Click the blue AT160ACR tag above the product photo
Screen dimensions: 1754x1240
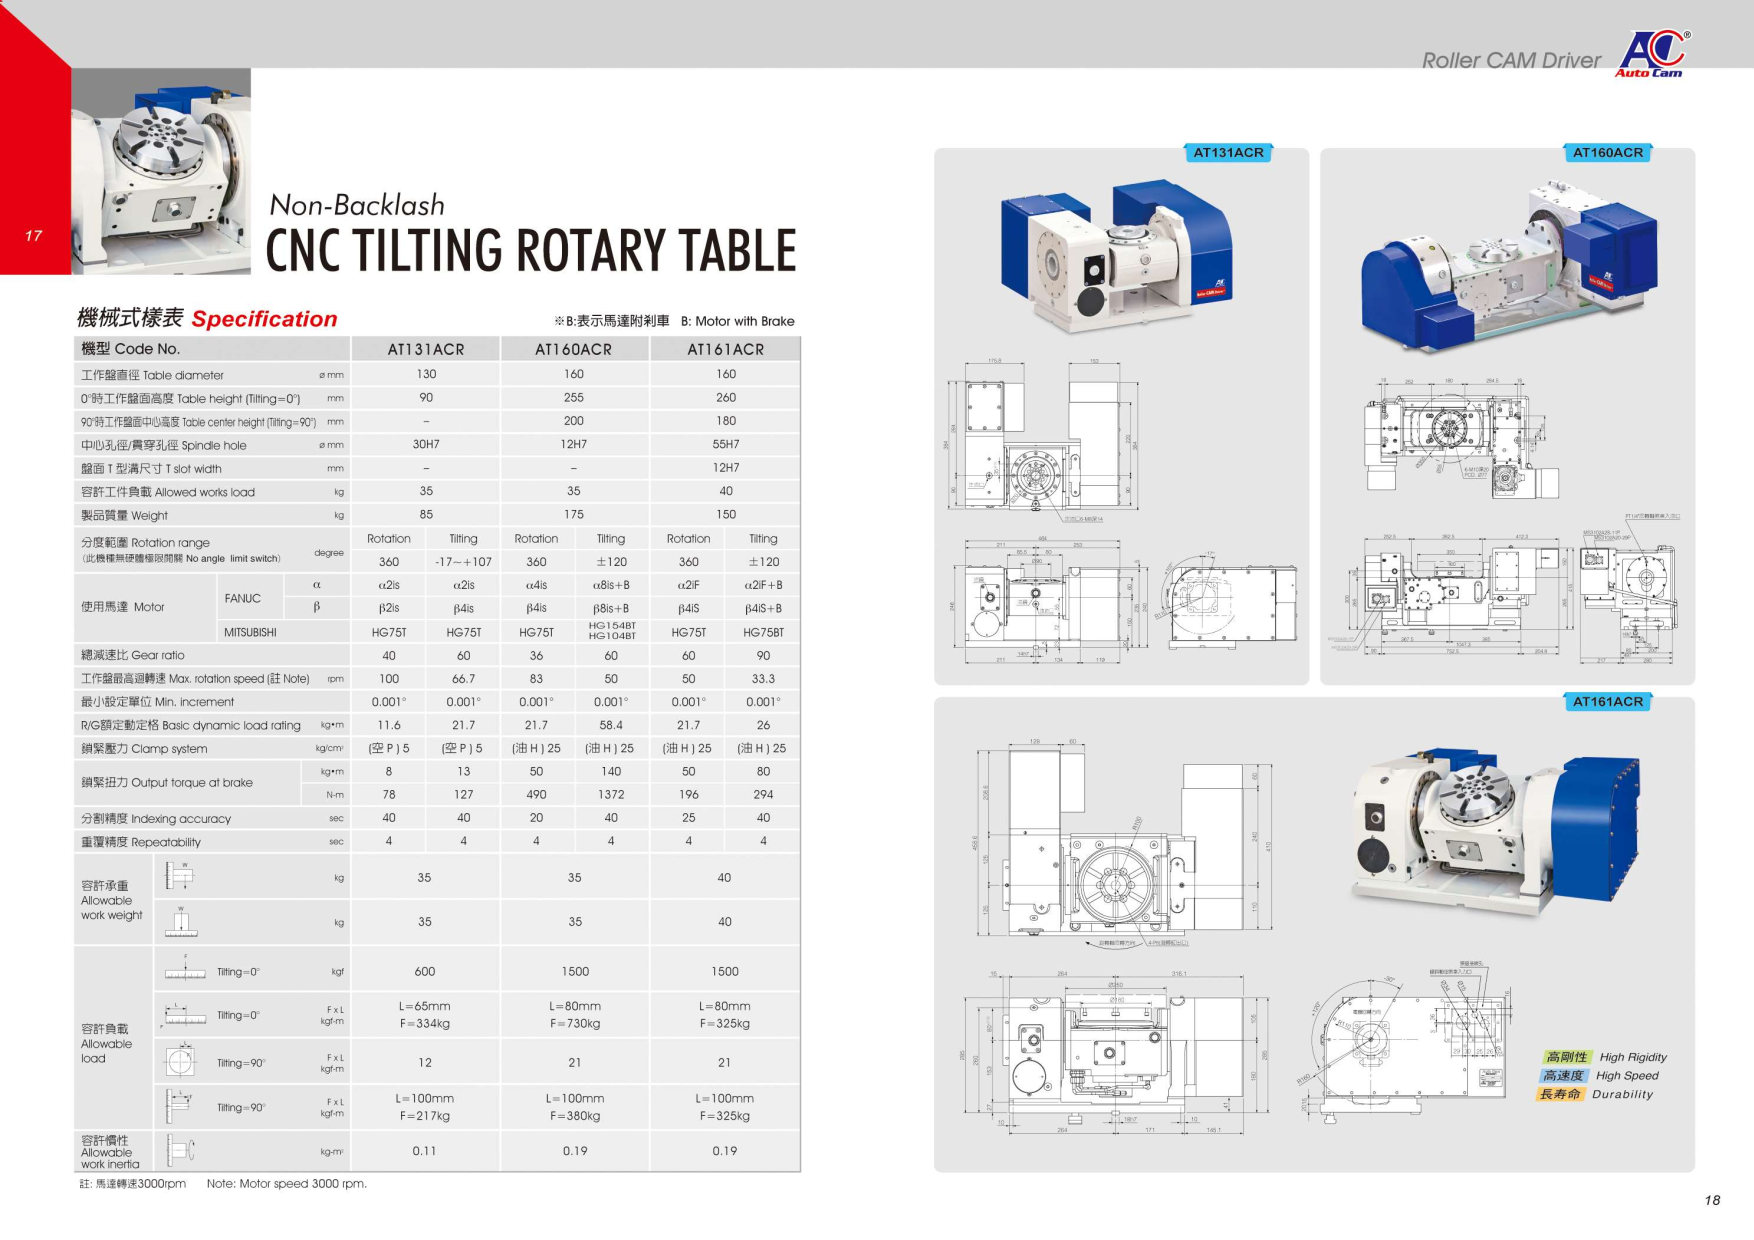click(x=1607, y=153)
